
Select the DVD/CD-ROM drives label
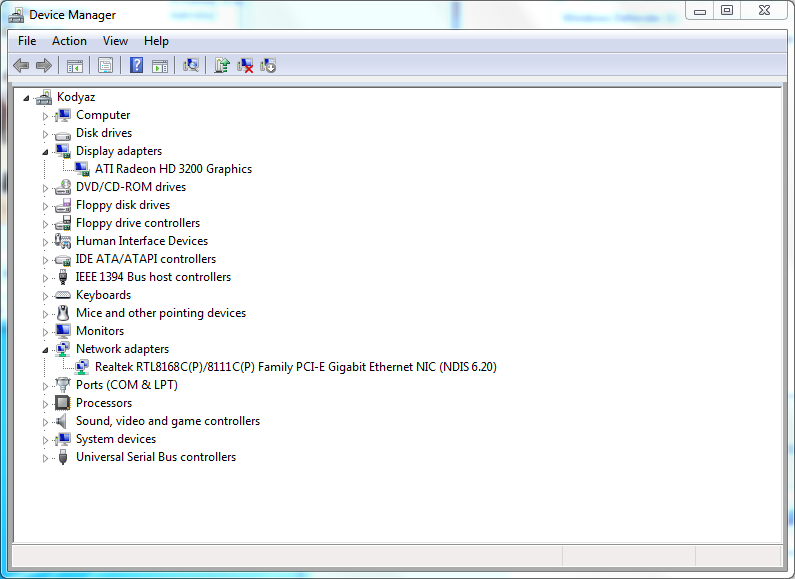click(x=131, y=187)
